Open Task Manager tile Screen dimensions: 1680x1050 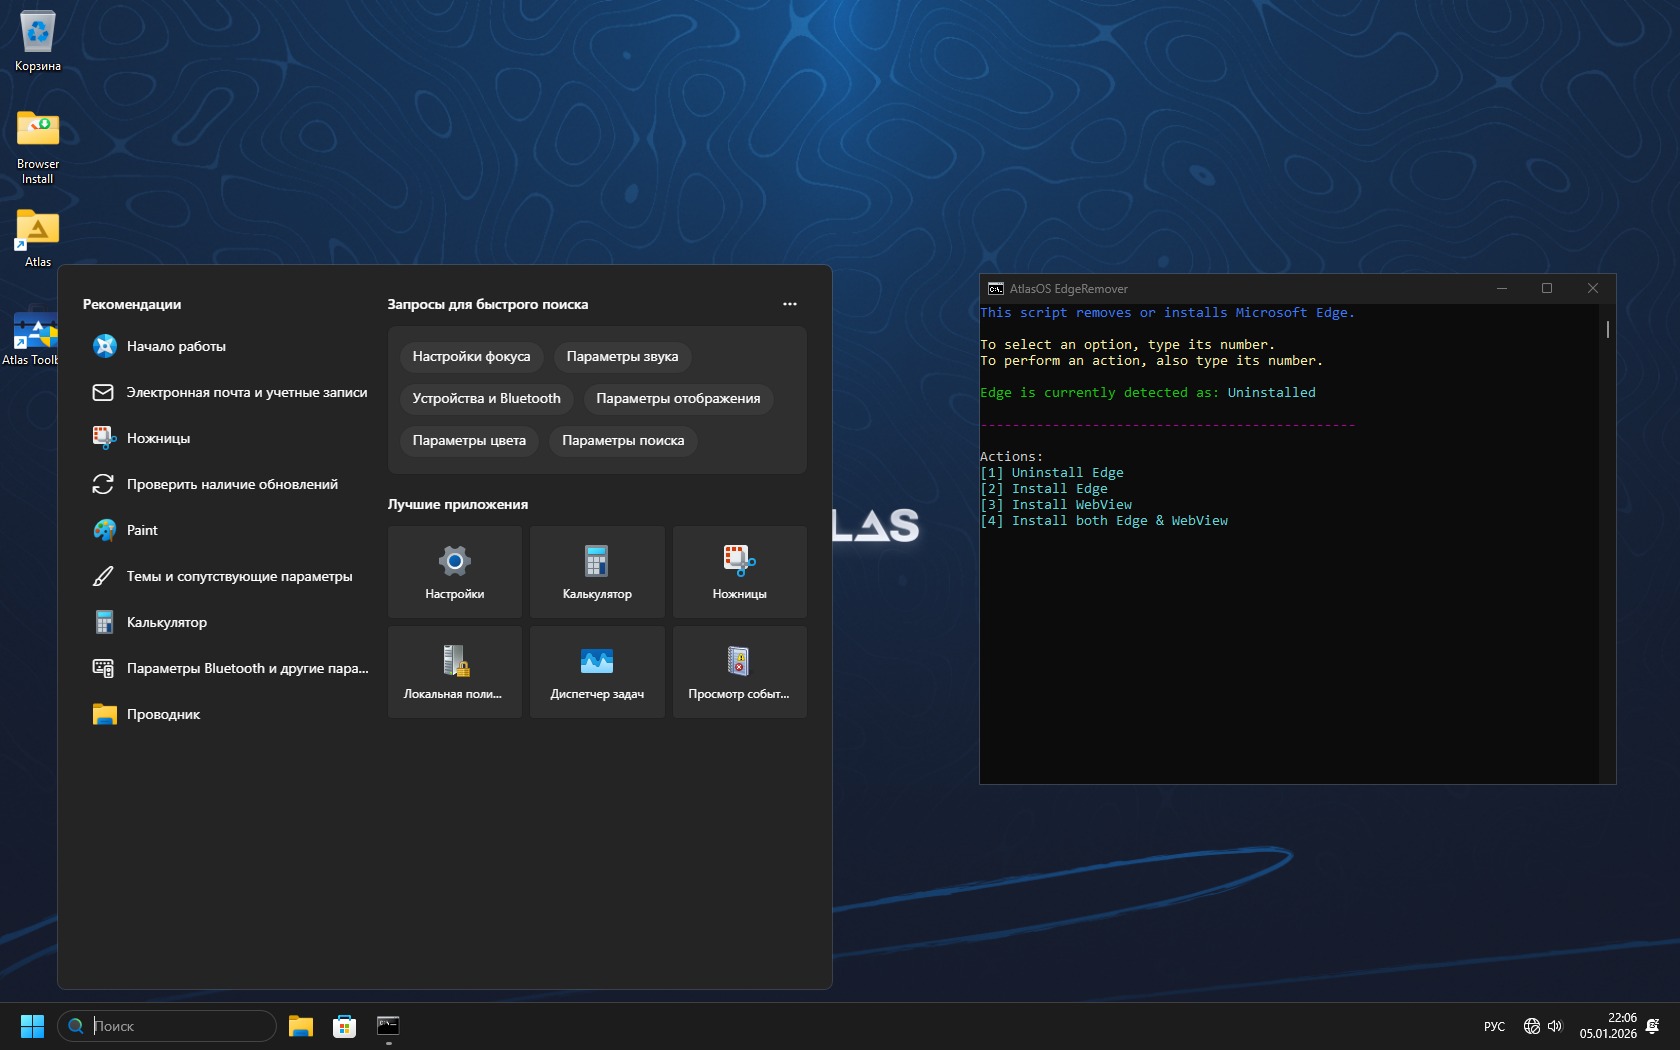coord(597,672)
